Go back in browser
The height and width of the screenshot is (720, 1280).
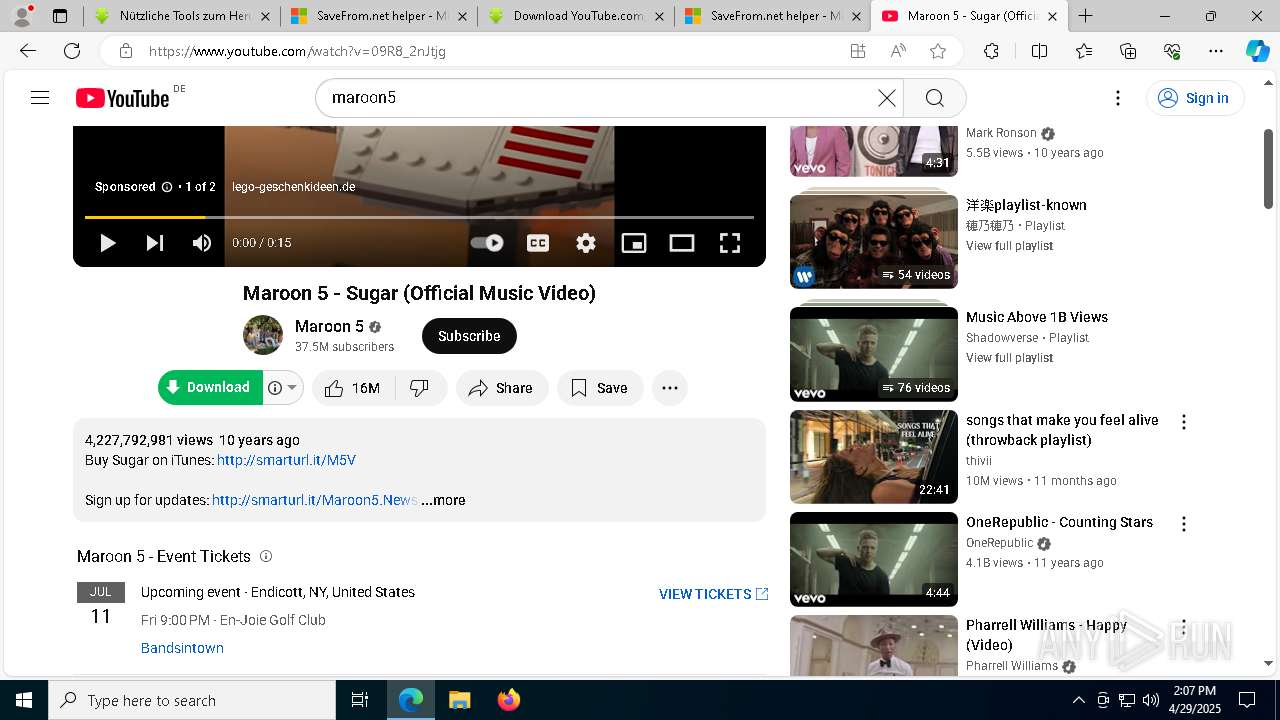pos(28,51)
